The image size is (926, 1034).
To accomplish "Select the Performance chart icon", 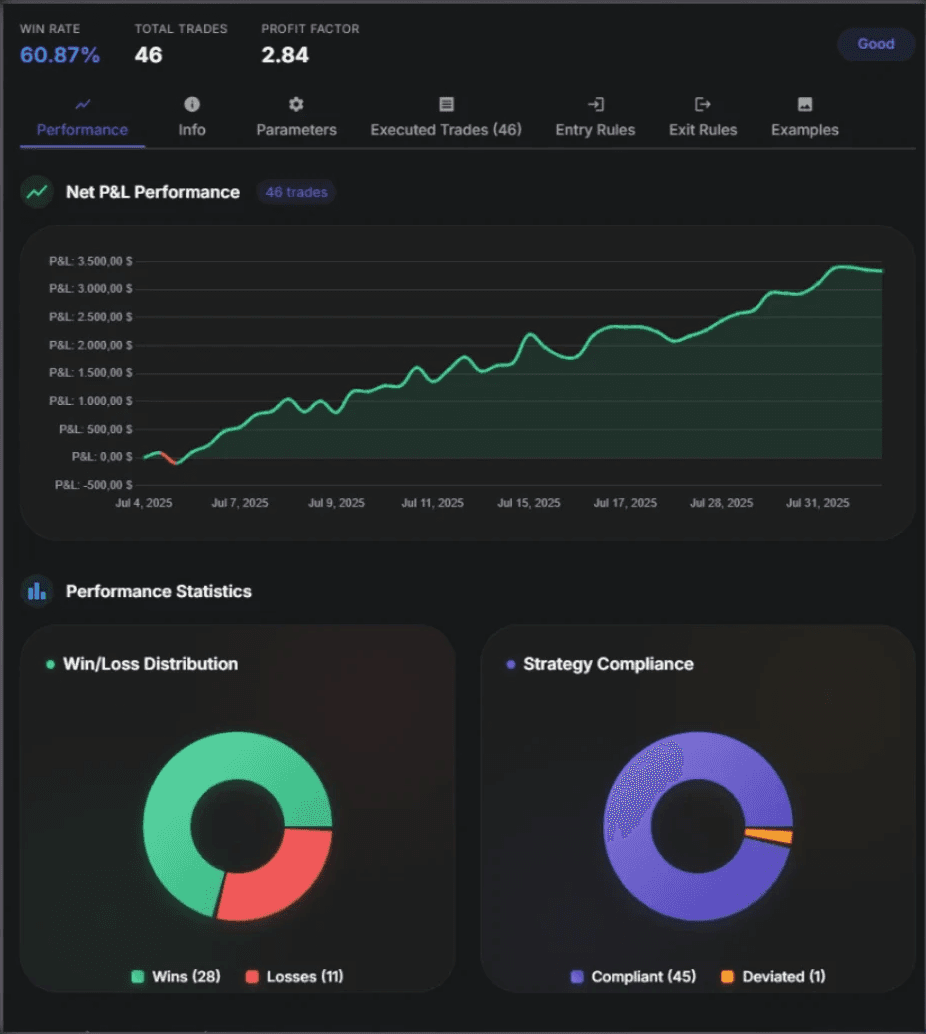I will click(x=81, y=103).
